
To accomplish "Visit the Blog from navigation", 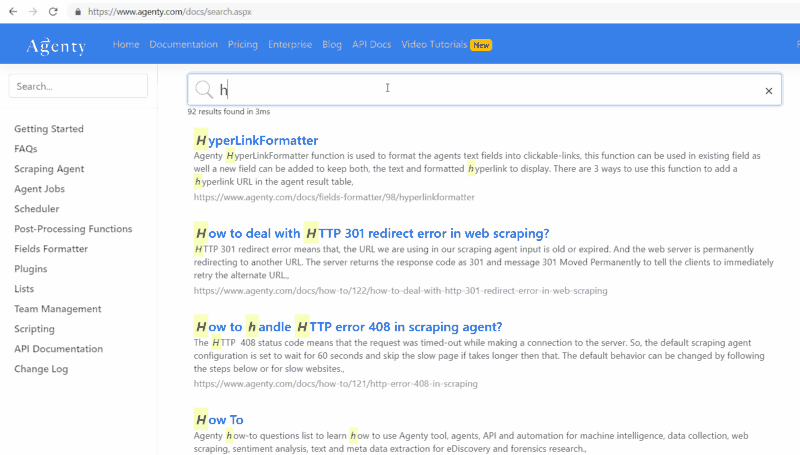I will coord(332,44).
